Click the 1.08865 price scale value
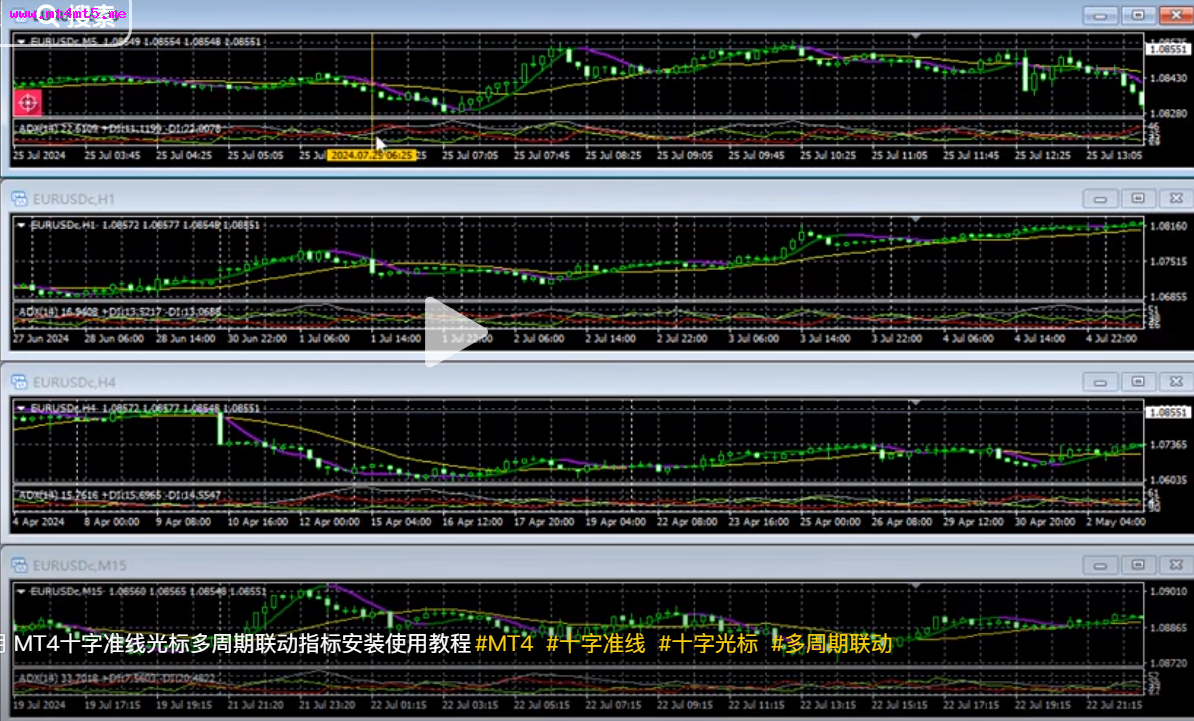1194x721 pixels. click(1168, 628)
